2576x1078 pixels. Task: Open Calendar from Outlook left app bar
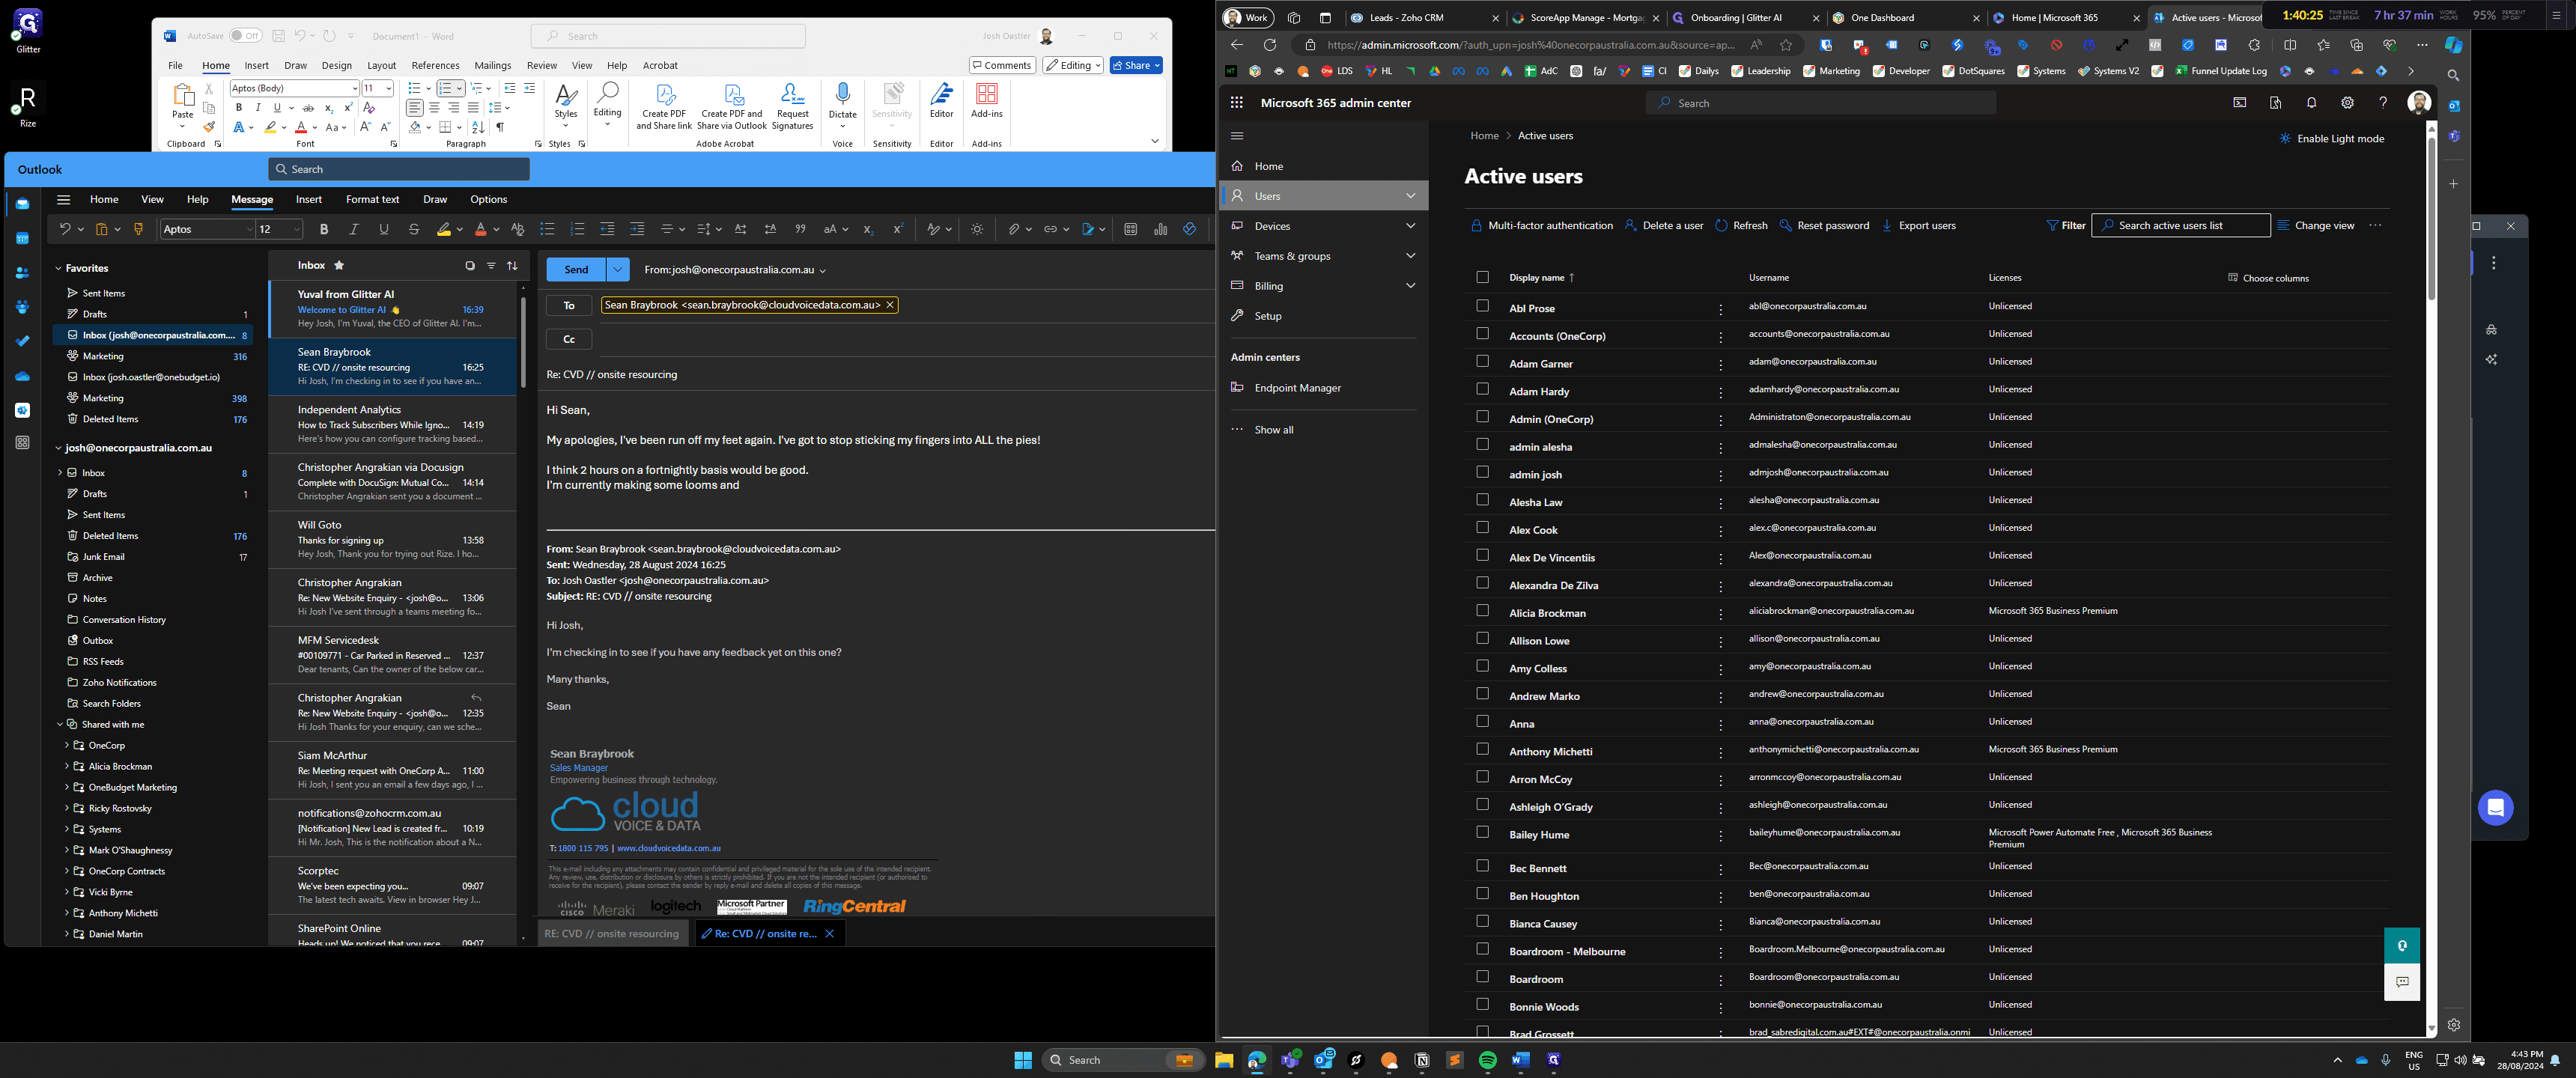click(22, 239)
